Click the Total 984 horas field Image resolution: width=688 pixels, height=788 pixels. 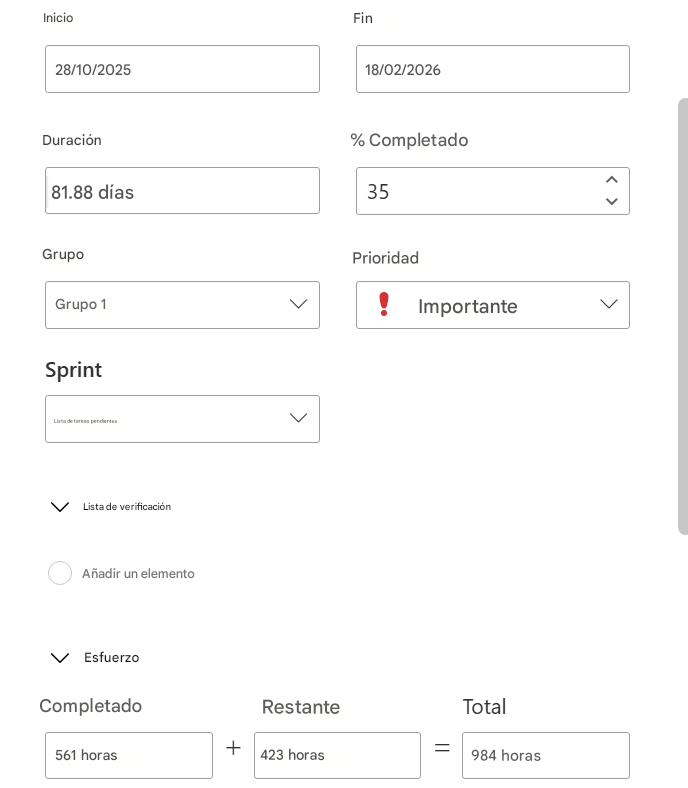[546, 755]
